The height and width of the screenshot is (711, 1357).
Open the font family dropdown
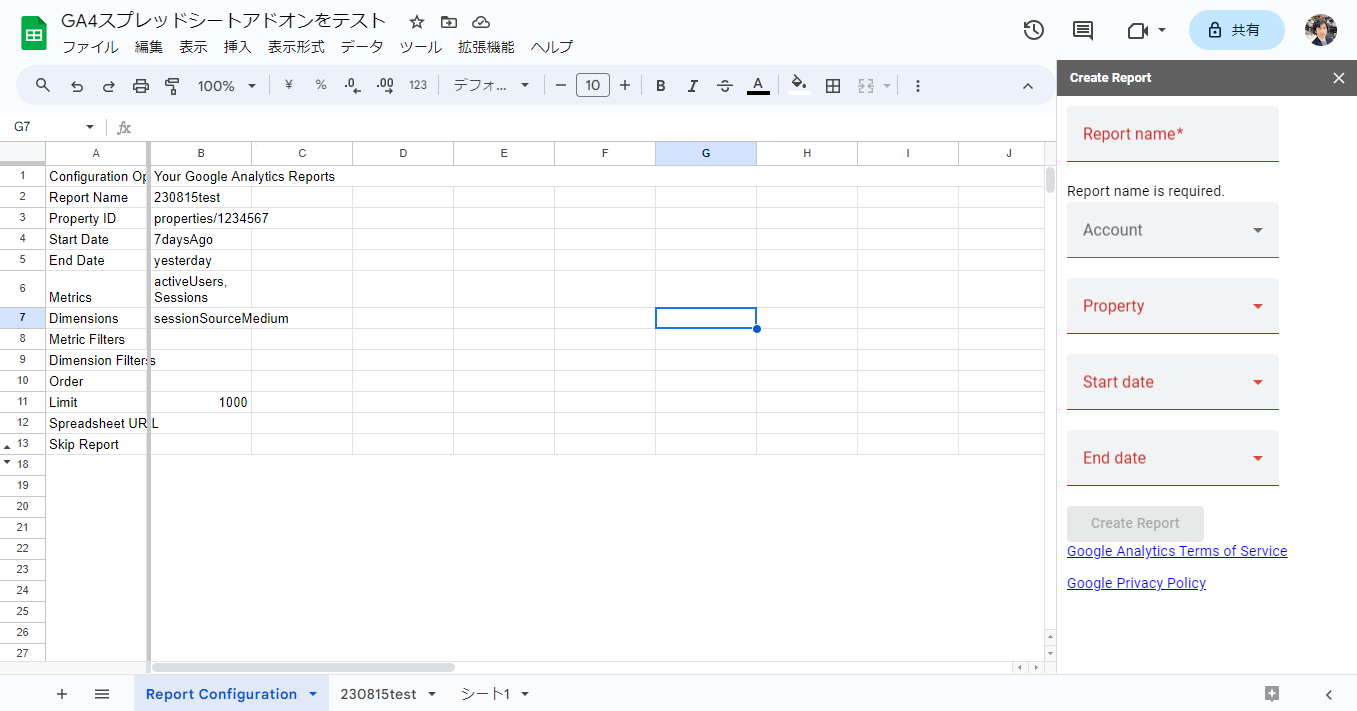(x=491, y=86)
